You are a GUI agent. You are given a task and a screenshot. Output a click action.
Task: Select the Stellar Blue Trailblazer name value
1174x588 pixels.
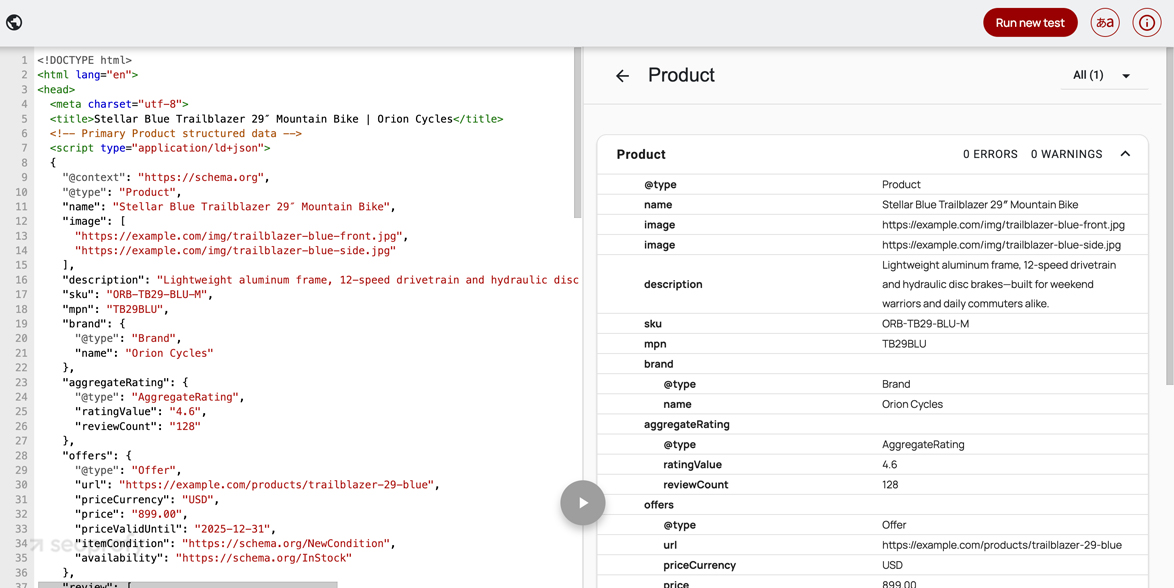[980, 204]
